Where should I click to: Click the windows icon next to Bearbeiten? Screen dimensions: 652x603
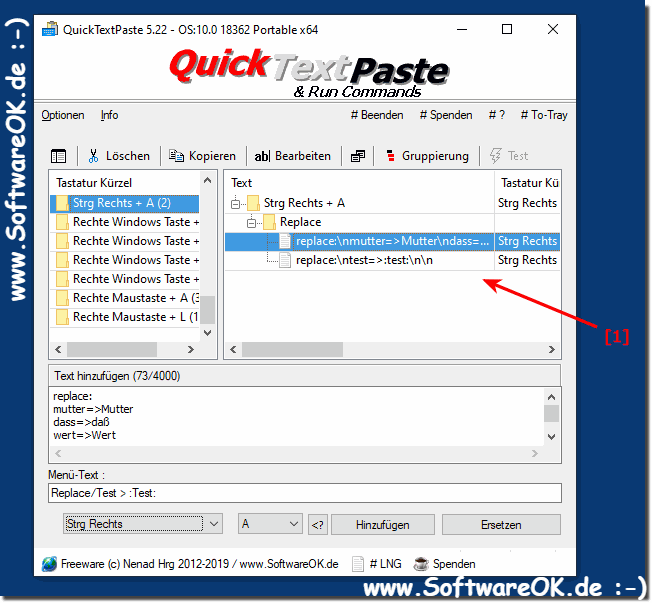tap(358, 156)
